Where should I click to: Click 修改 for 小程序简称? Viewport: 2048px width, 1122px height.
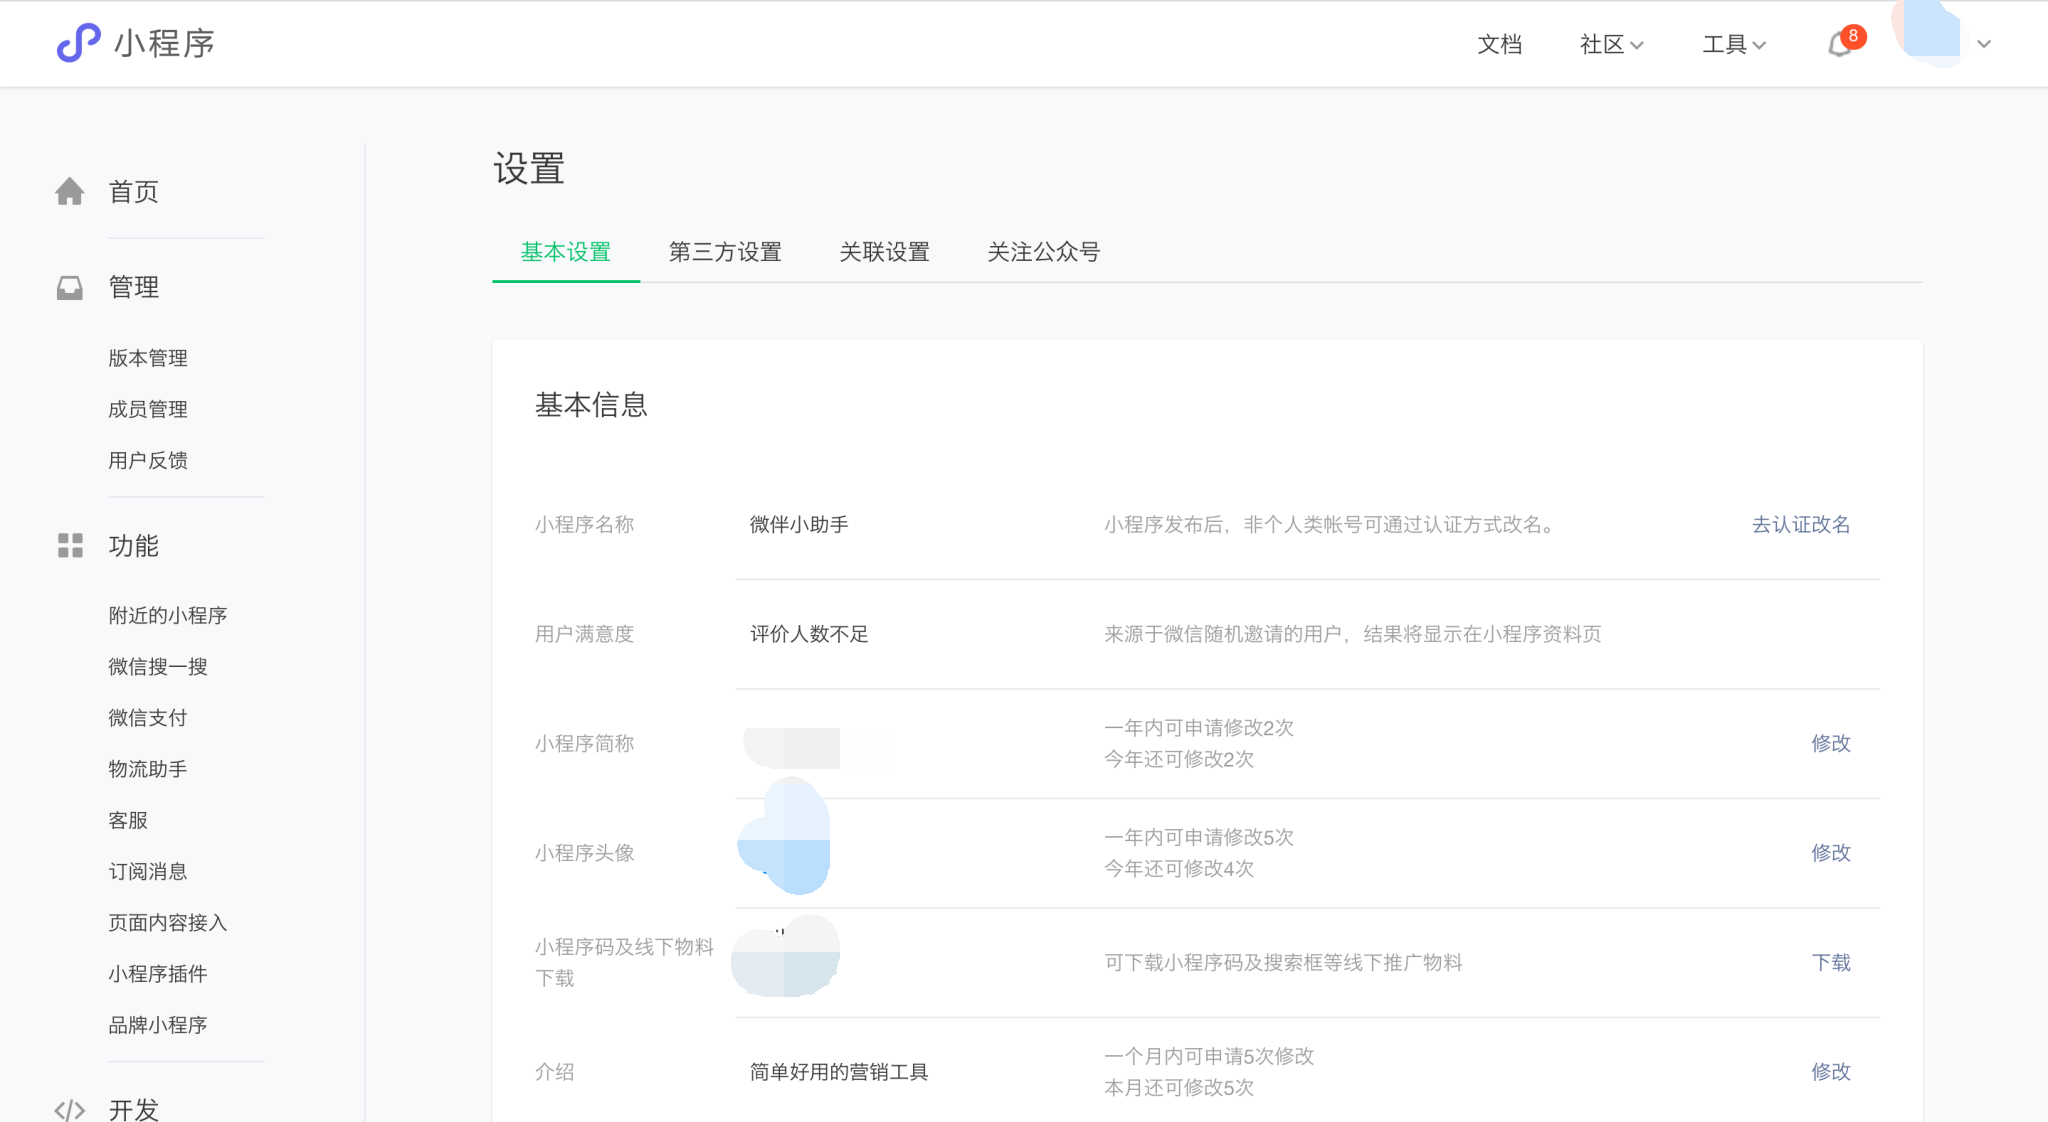pyautogui.click(x=1830, y=743)
